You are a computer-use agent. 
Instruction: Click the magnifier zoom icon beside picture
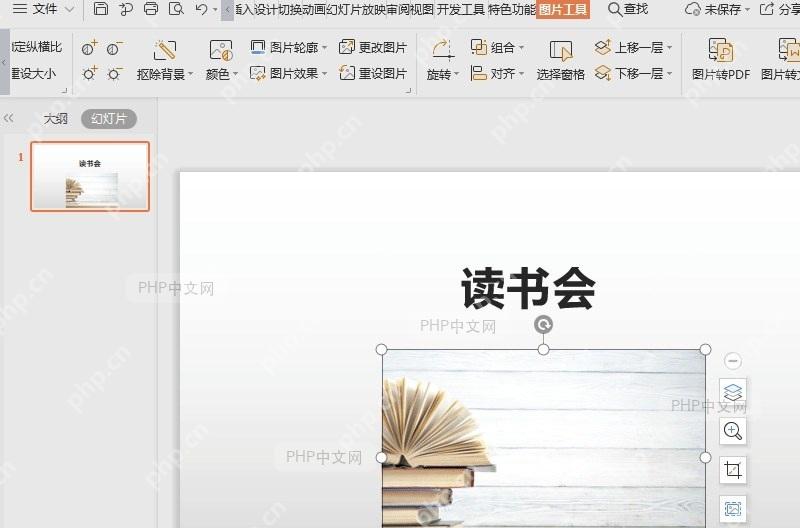tap(733, 431)
